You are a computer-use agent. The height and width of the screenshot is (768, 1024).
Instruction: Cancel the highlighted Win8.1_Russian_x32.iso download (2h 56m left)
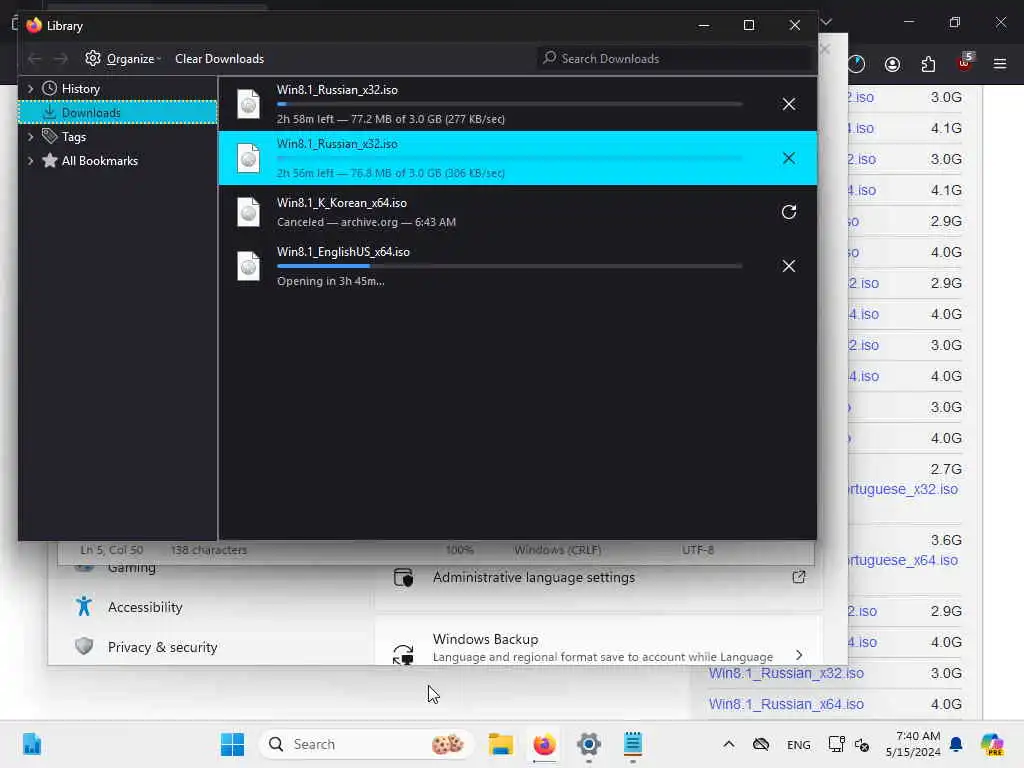coord(788,158)
